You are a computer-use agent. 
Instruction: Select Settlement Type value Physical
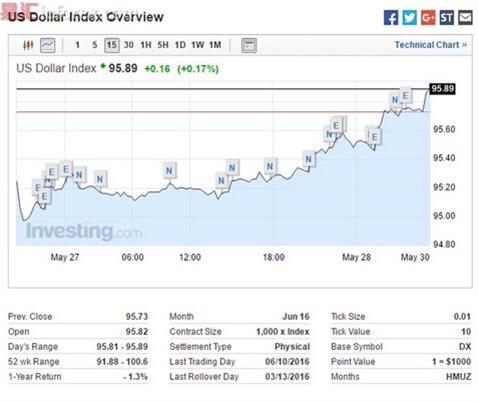click(292, 347)
